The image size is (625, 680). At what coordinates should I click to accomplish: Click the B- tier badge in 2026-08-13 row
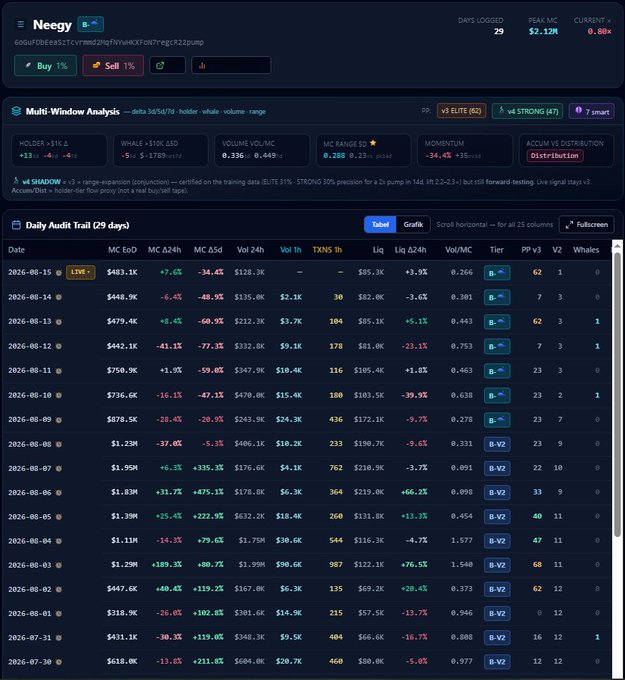pos(497,322)
